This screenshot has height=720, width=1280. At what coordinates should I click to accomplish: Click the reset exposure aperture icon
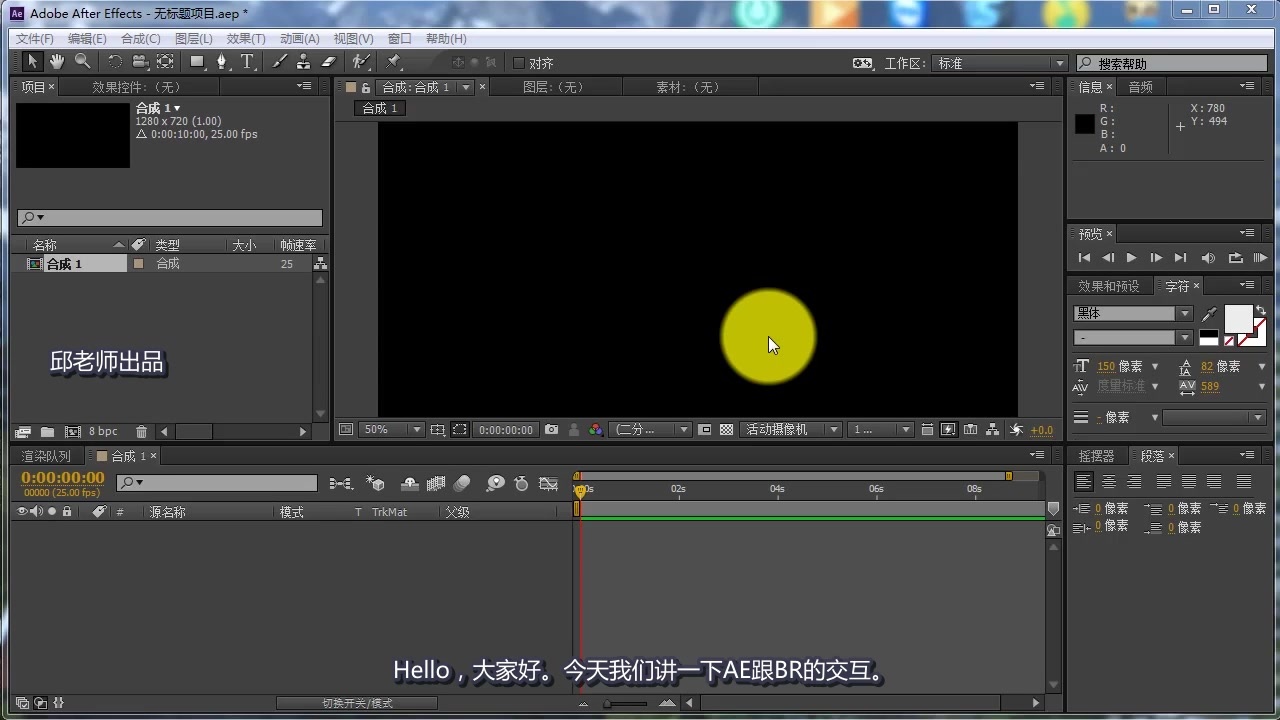(1016, 430)
